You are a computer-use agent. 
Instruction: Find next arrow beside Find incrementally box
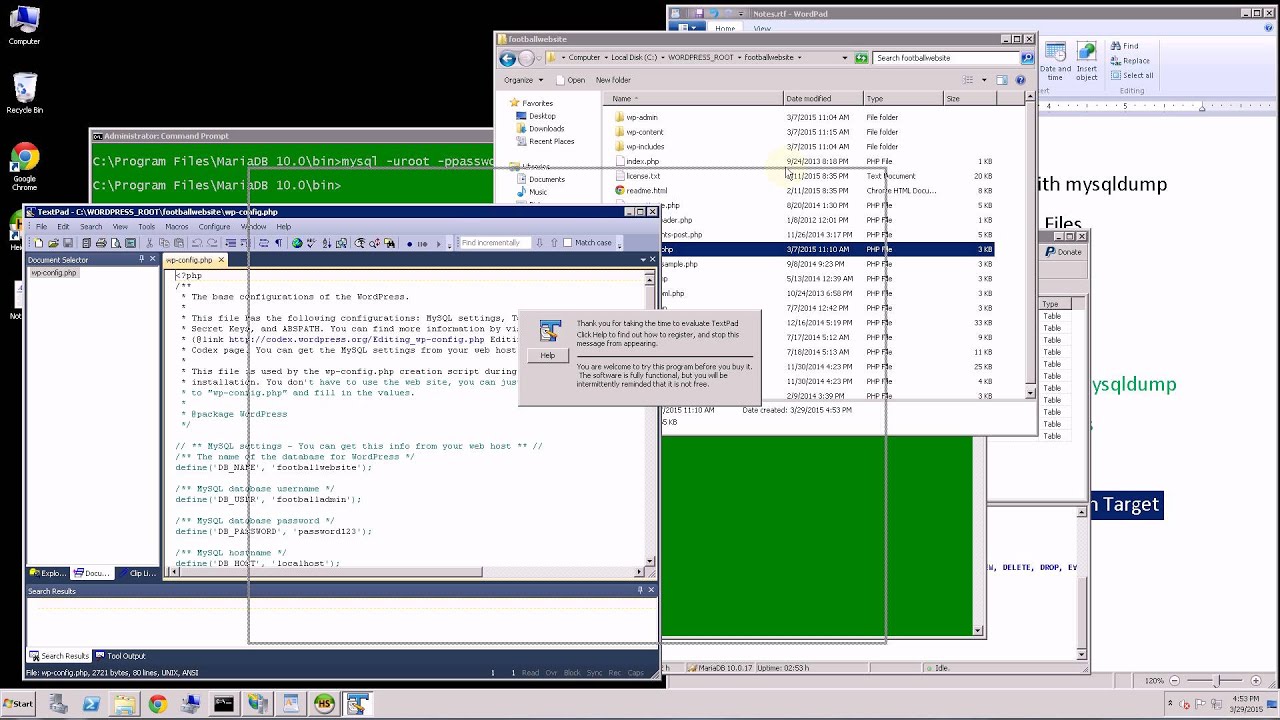539,243
